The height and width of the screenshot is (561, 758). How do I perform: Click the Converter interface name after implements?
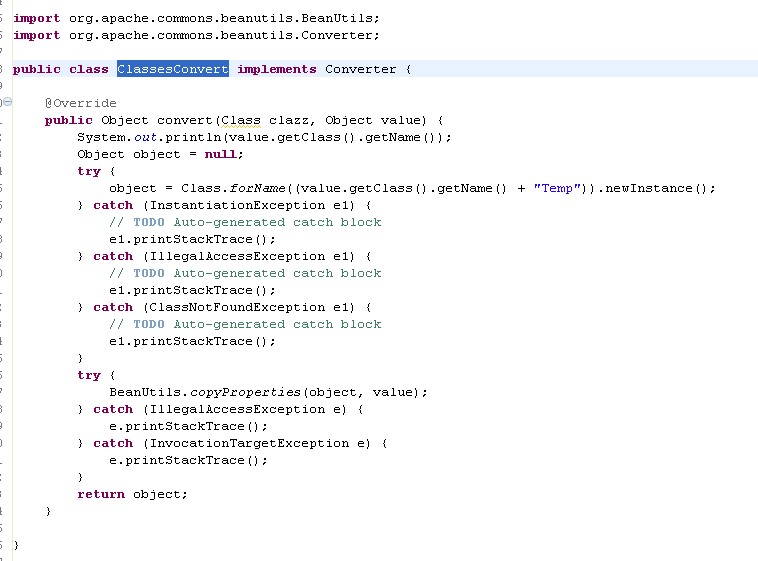pos(360,69)
